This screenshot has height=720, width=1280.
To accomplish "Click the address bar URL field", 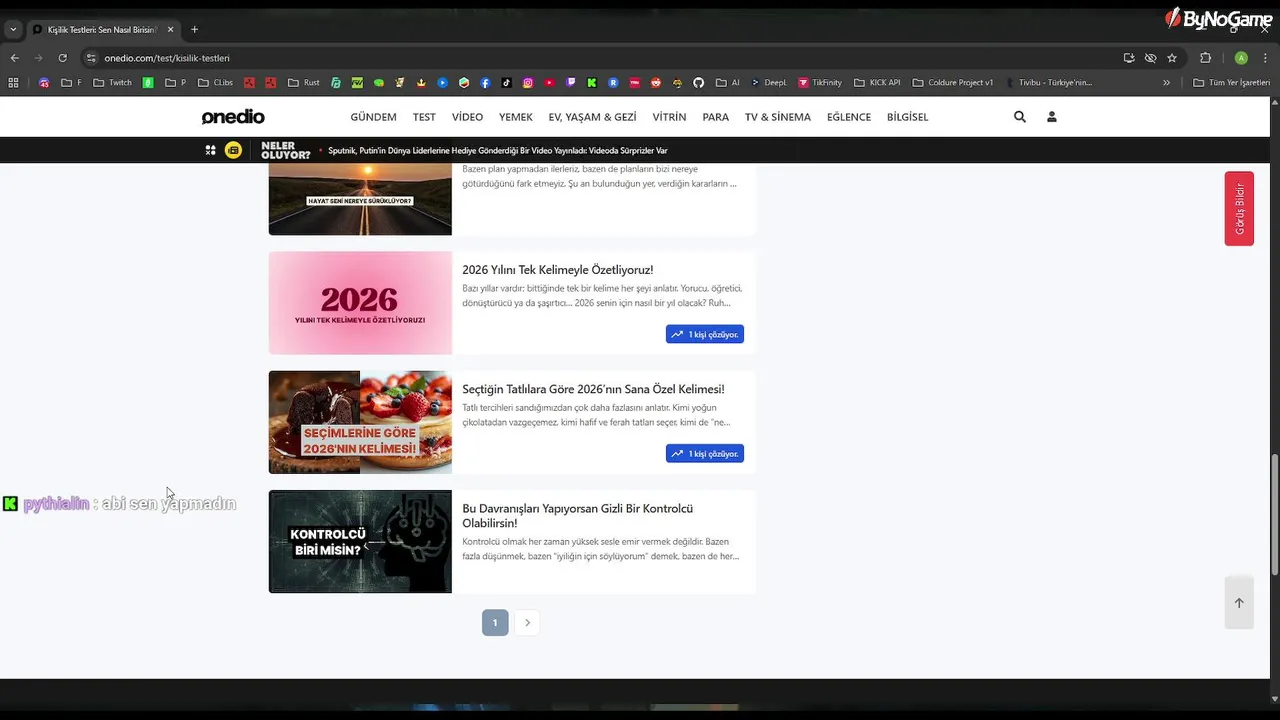I will coord(600,58).
